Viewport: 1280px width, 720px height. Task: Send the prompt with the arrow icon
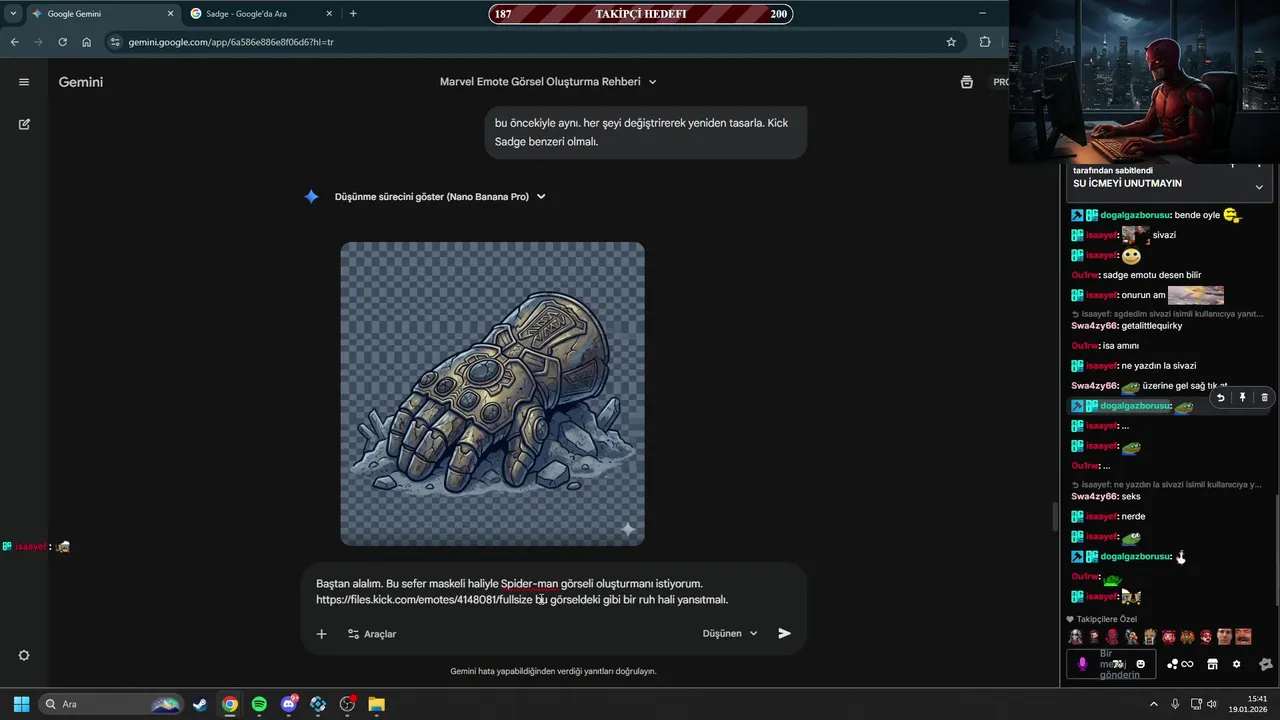tap(784, 633)
